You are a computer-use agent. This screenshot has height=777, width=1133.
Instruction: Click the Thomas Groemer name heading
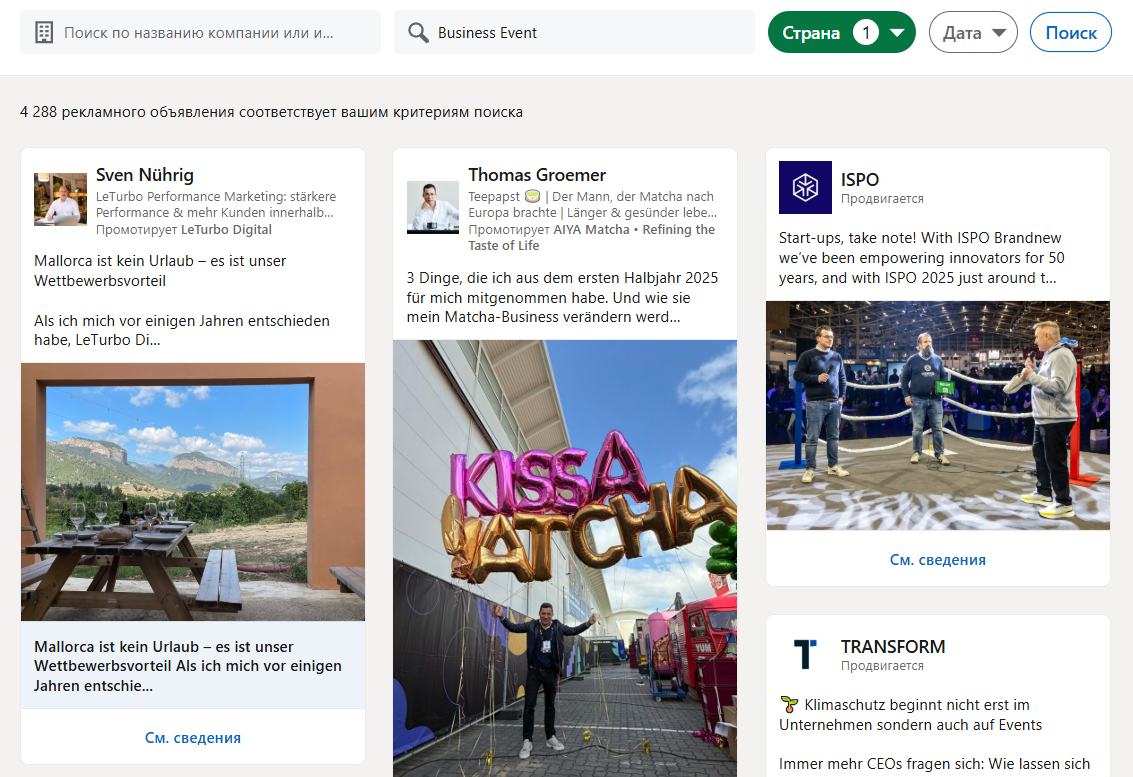pos(537,175)
